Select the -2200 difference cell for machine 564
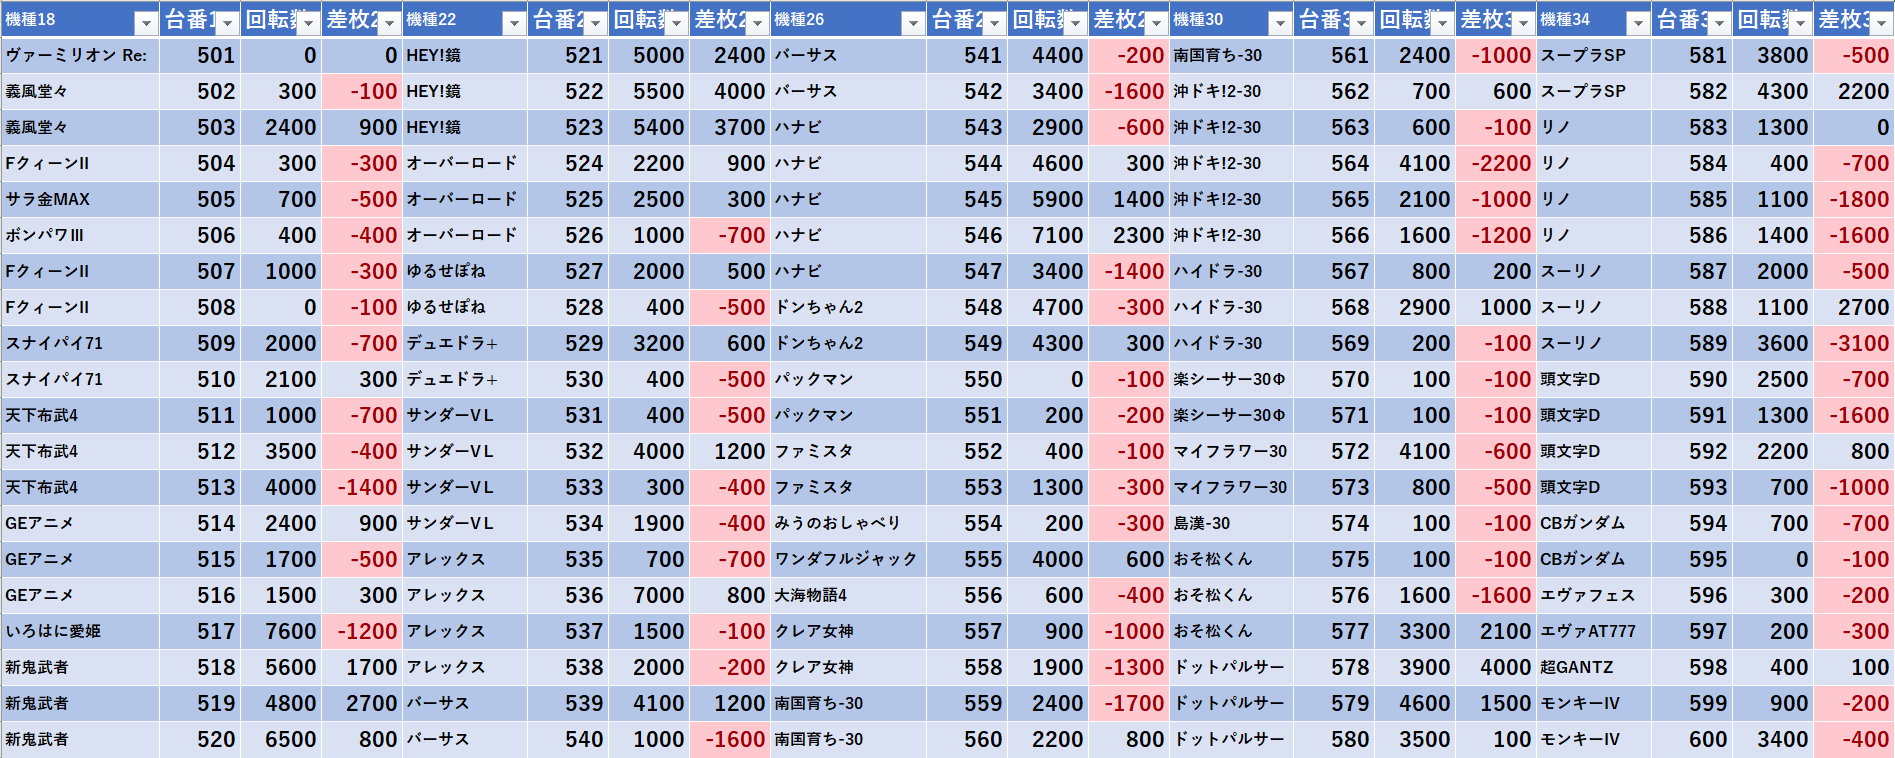 pyautogui.click(x=1496, y=164)
